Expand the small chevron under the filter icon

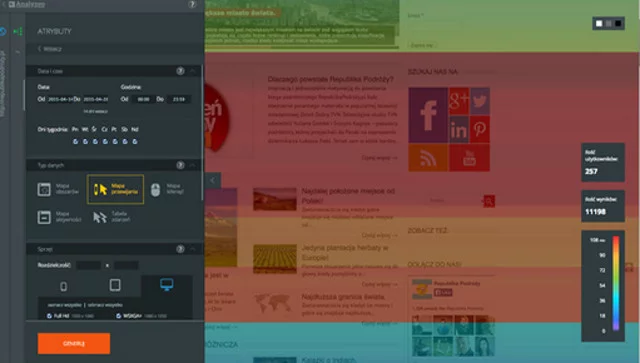coord(18,52)
